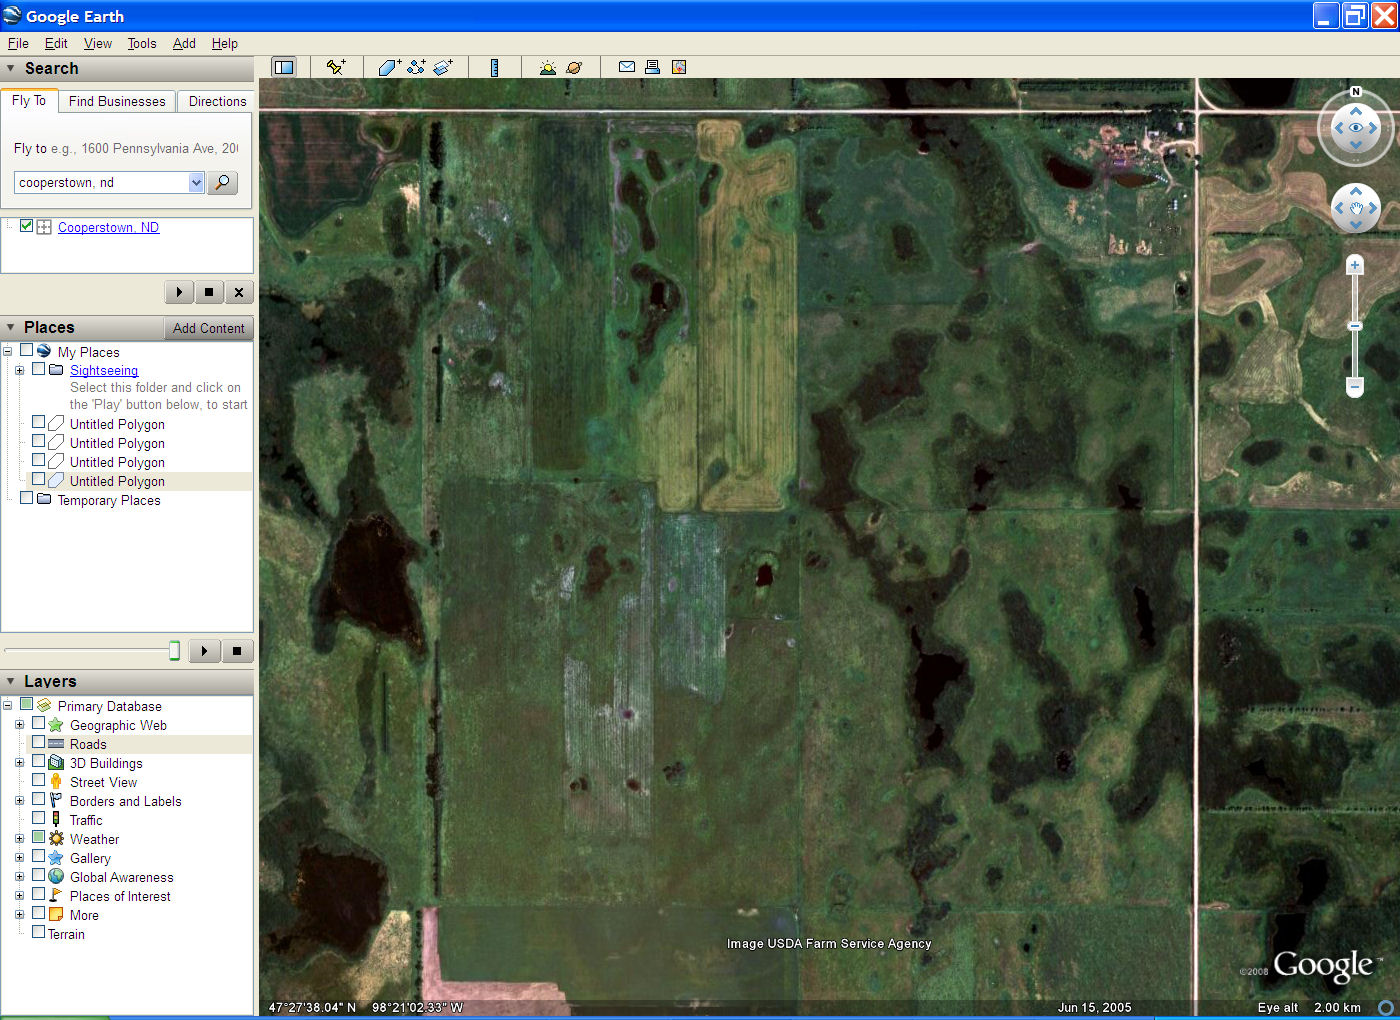Switch to Find Businesses tab
Viewport: 1400px width, 1020px height.
[x=117, y=101]
